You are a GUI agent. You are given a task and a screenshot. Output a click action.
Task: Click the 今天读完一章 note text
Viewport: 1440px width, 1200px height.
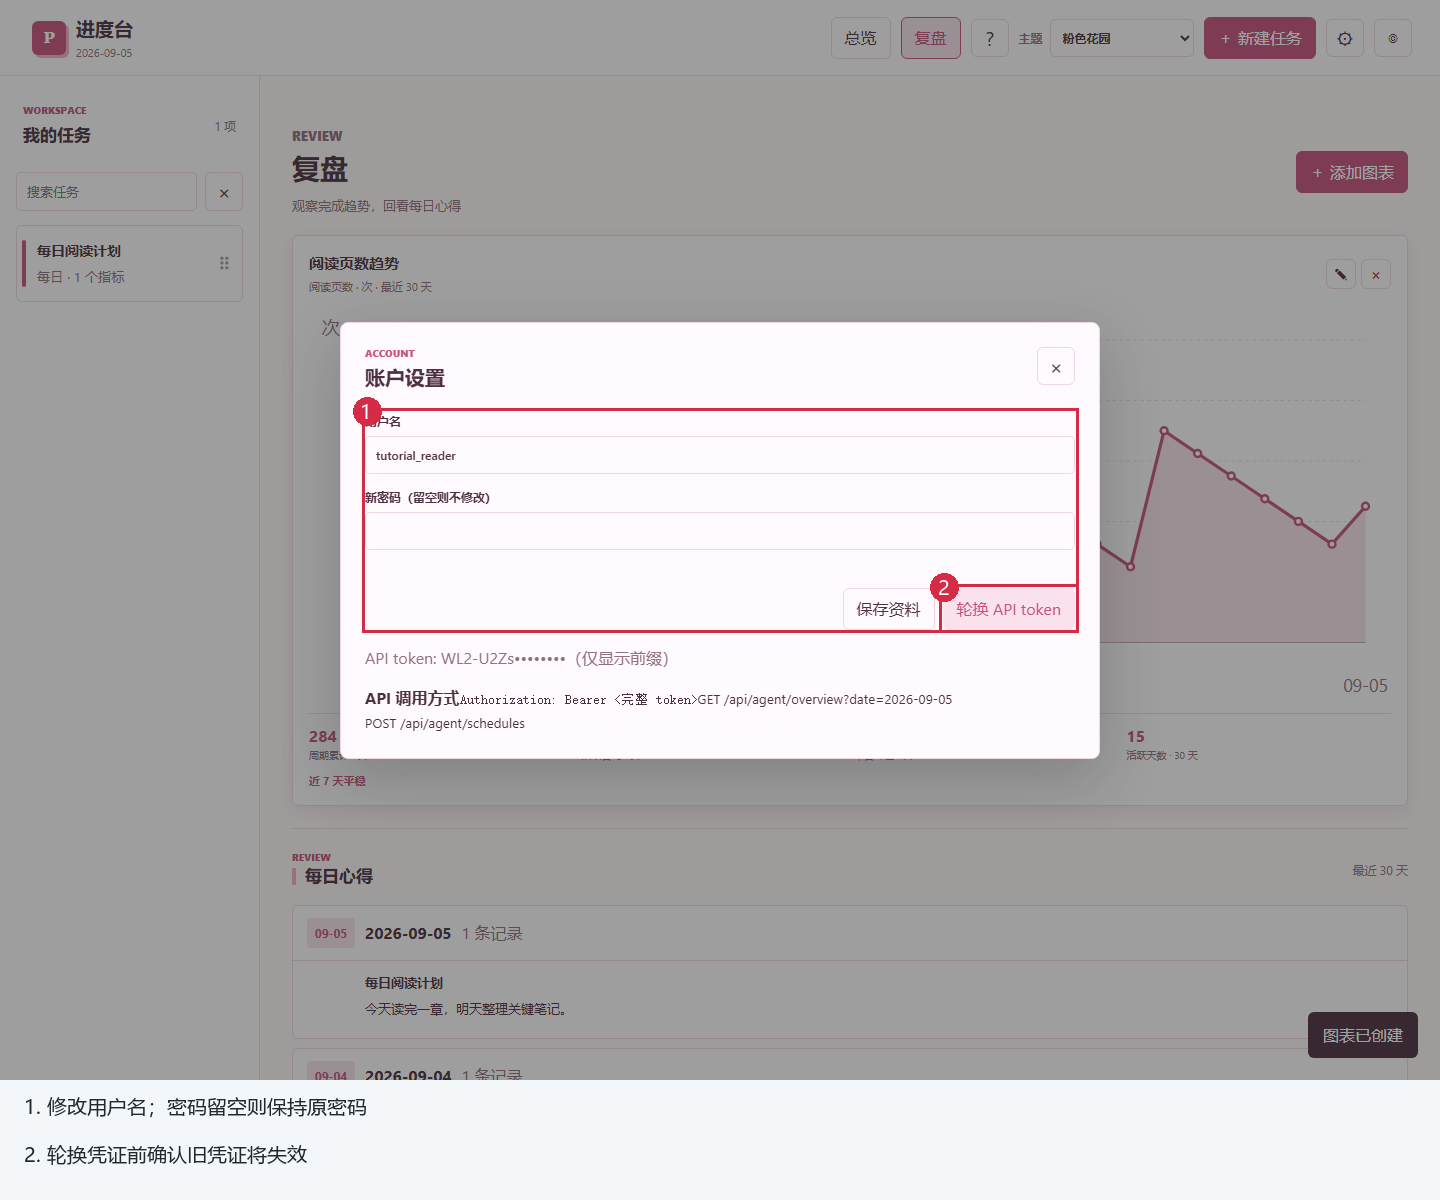467,1009
